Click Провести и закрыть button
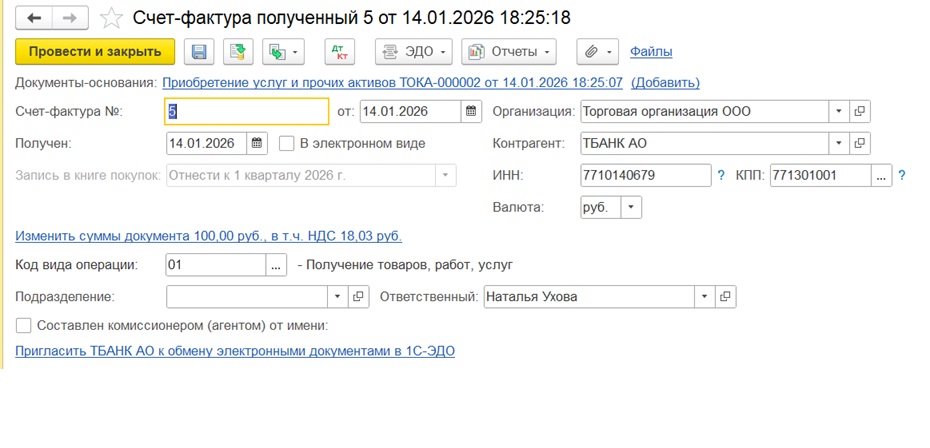 95,51
